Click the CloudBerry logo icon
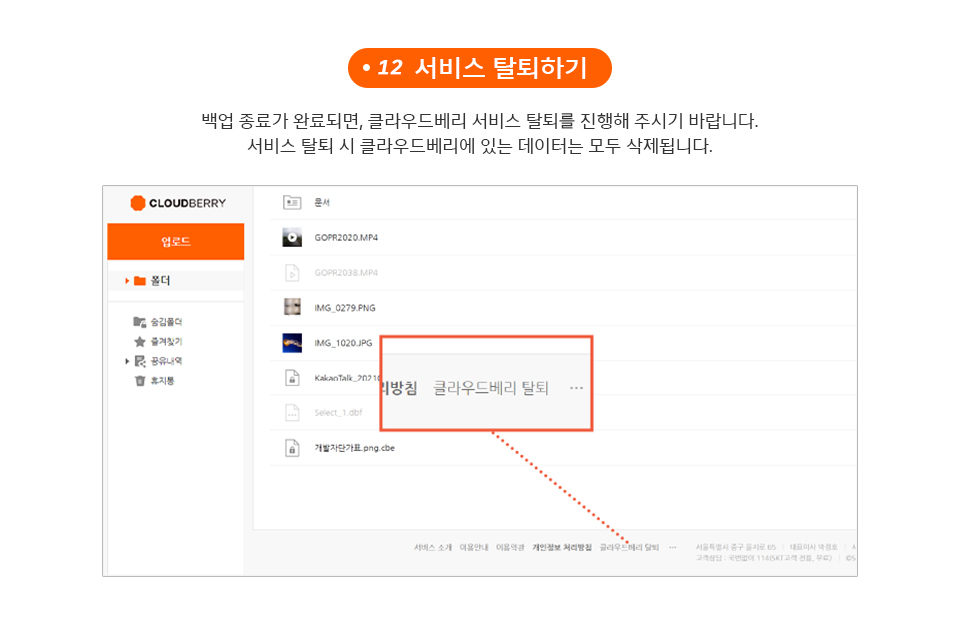960x620 pixels. click(138, 203)
